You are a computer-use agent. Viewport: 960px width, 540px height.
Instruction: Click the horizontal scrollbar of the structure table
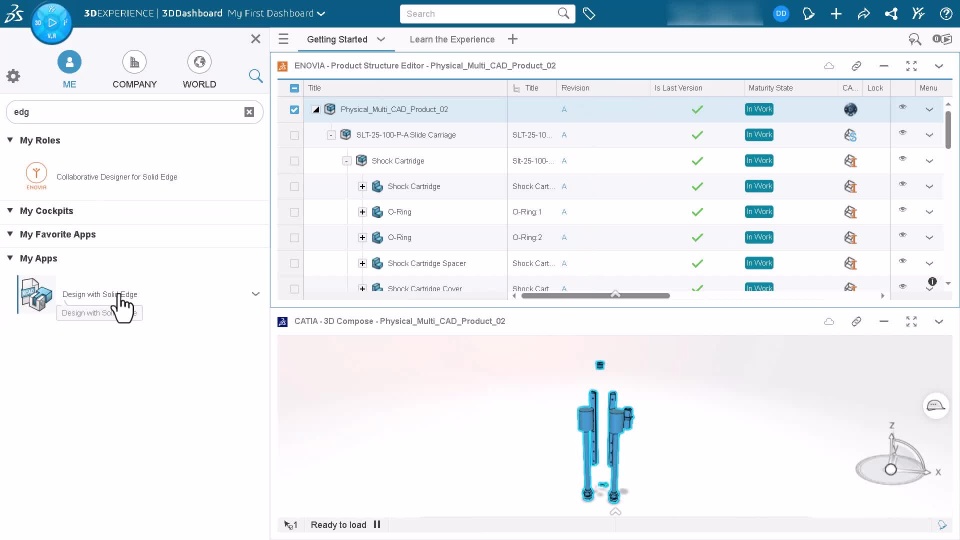pos(596,296)
